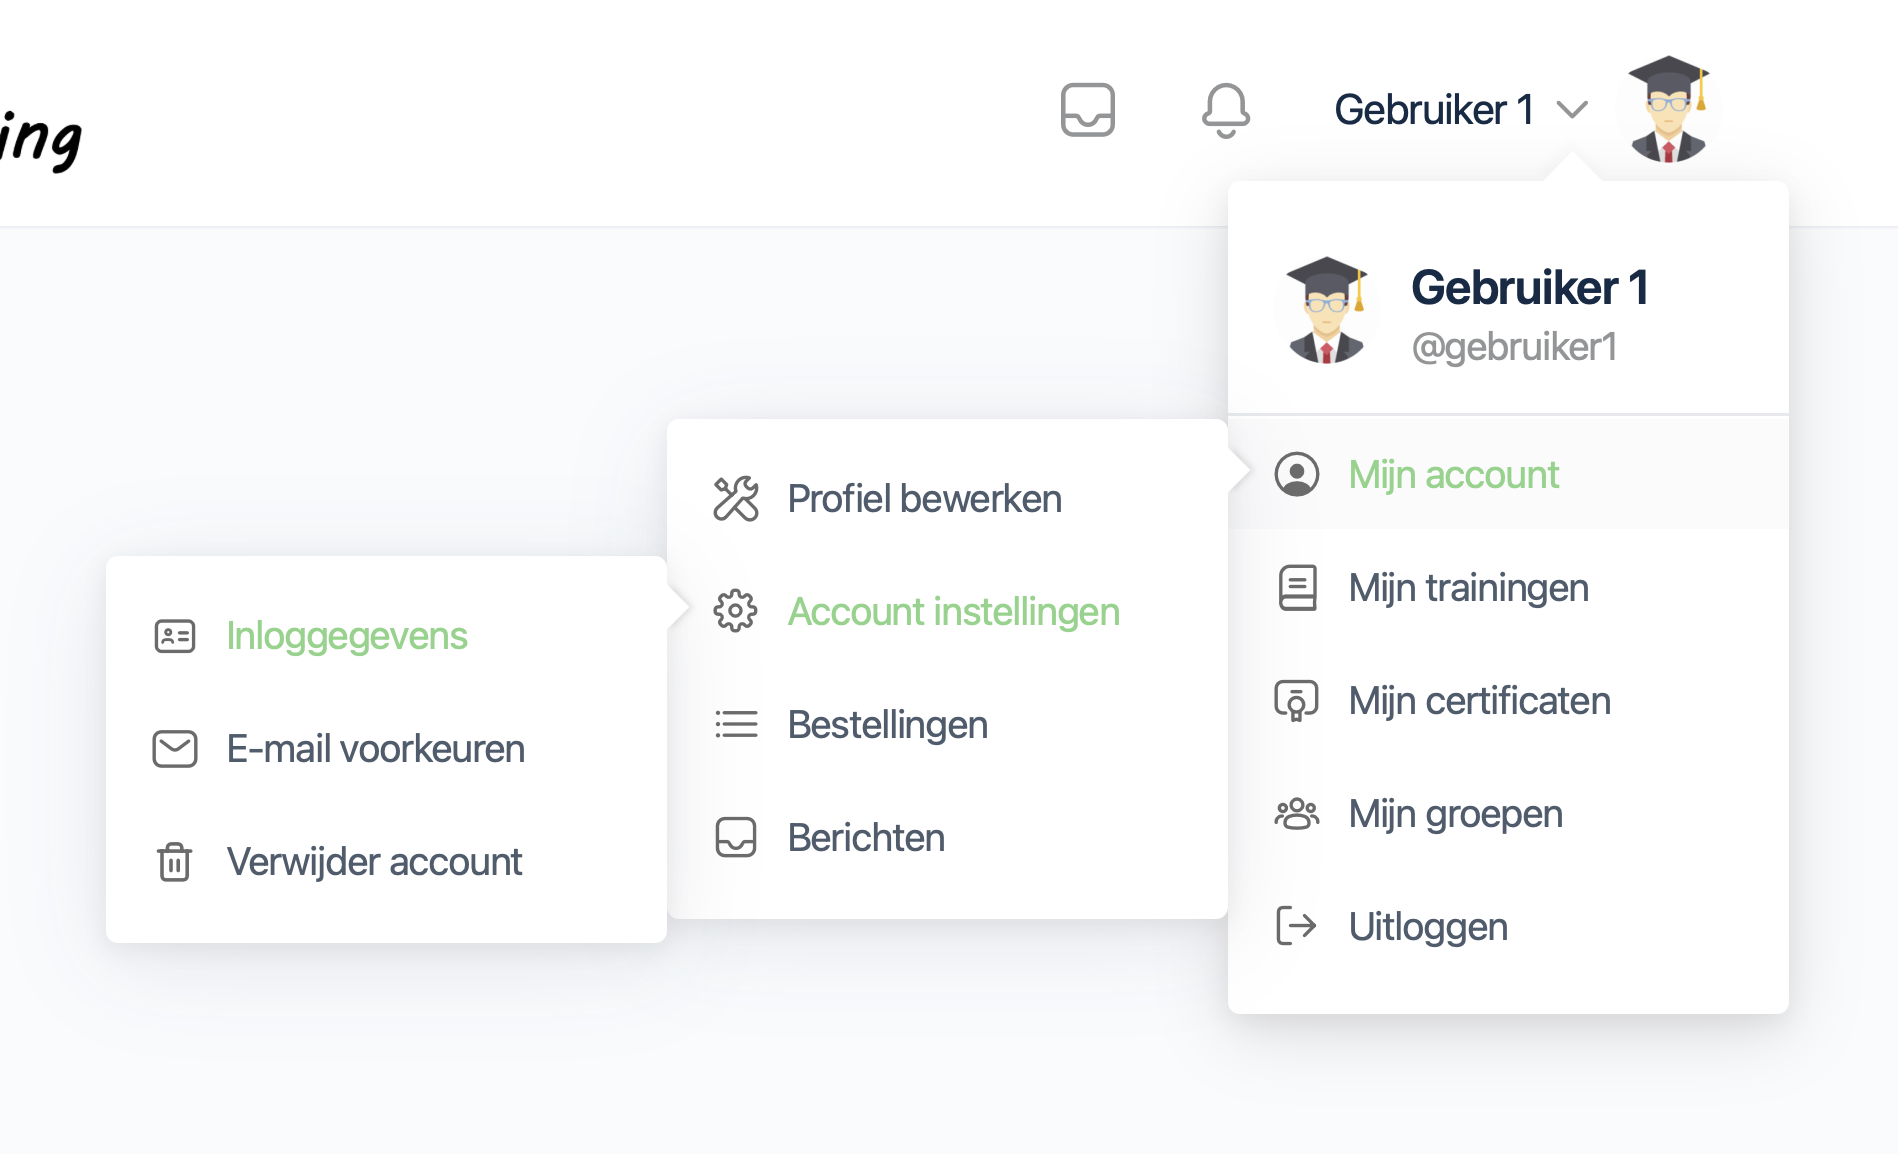Open the Mijn account menu item
Screen dimensions: 1898x1154
pos(1508,474)
